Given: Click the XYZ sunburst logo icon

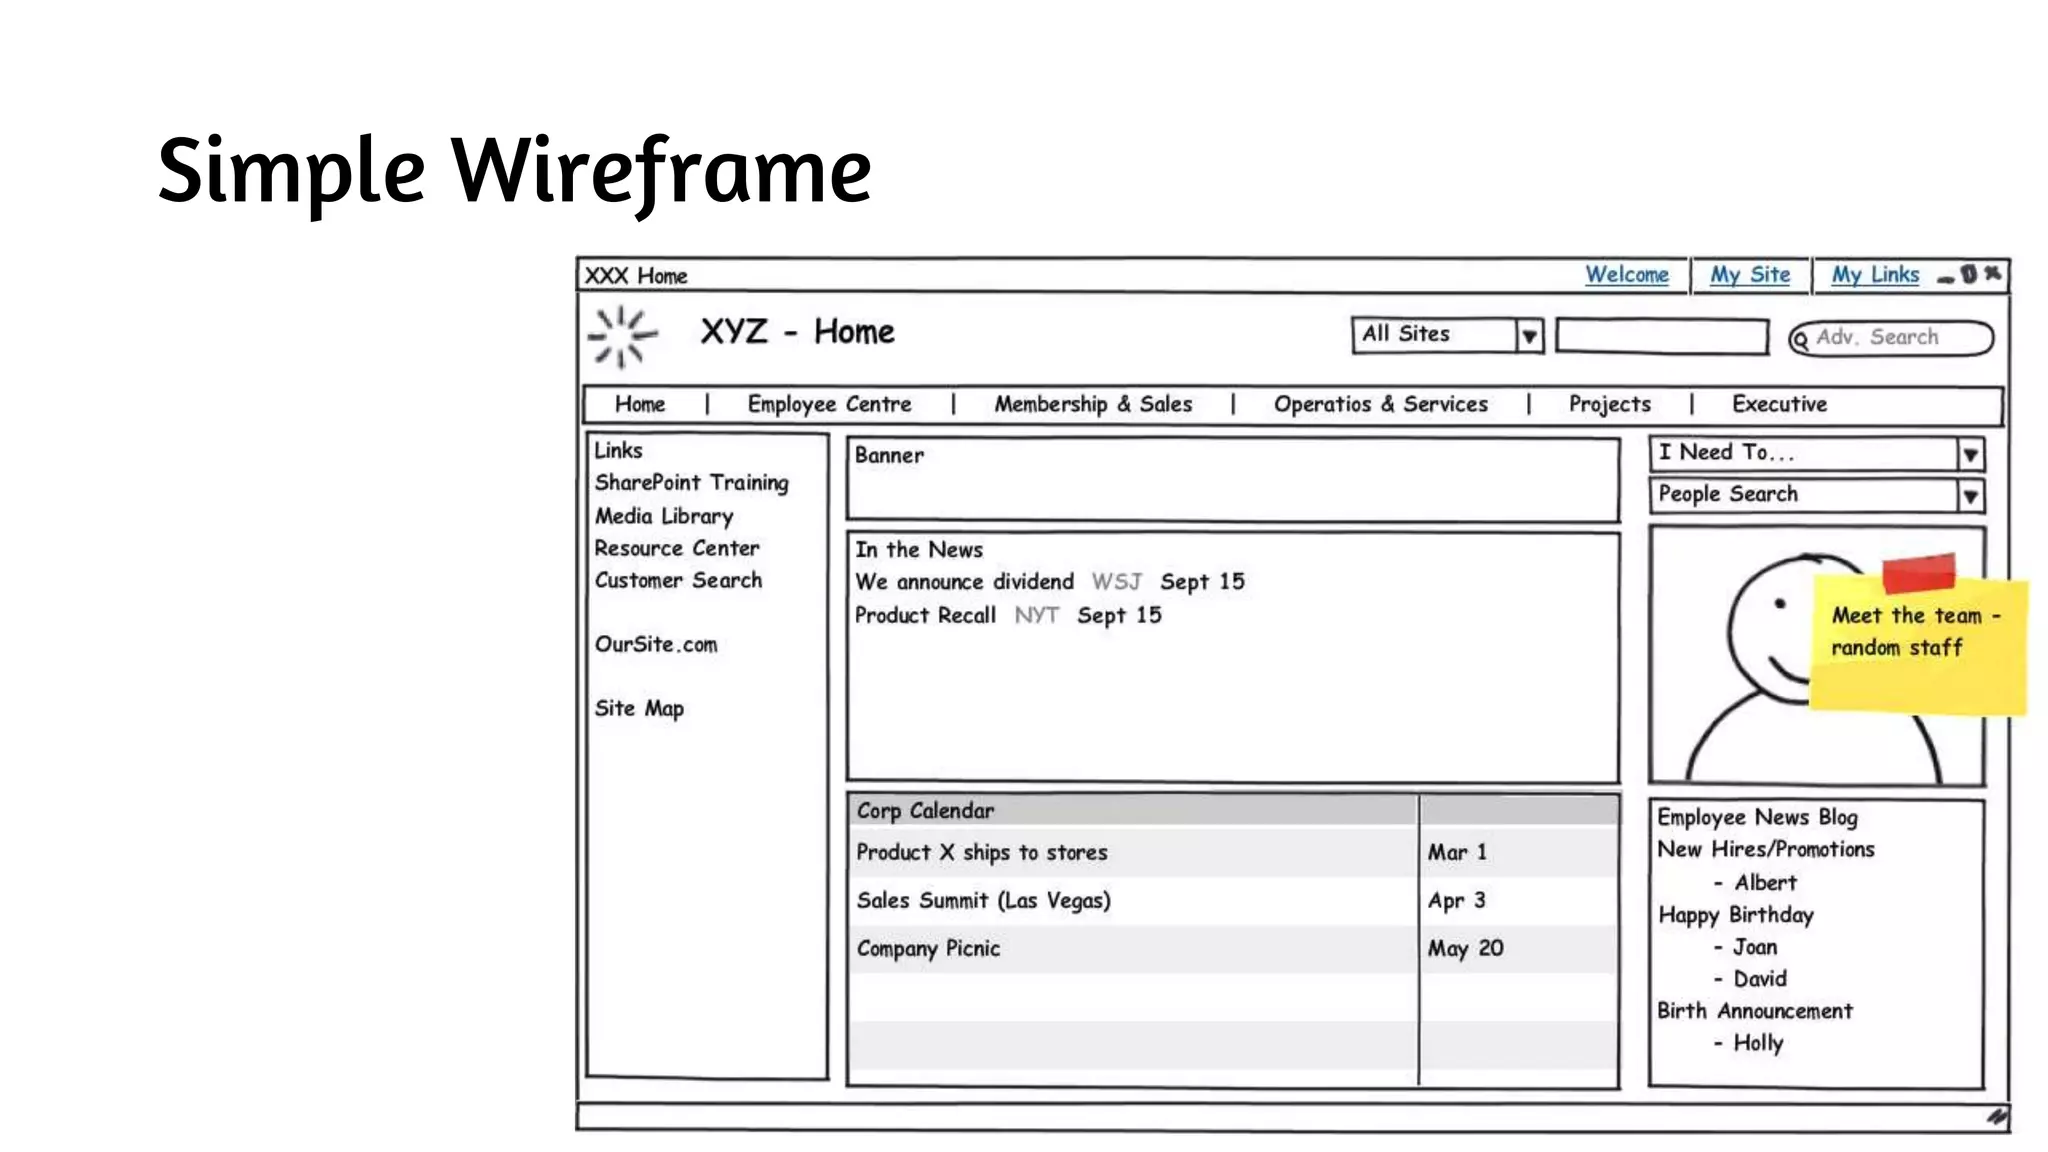Looking at the screenshot, I should pos(623,337).
